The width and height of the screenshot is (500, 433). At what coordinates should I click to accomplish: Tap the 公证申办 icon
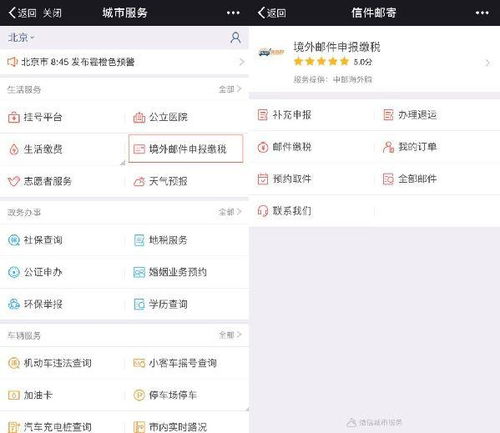coord(14,272)
